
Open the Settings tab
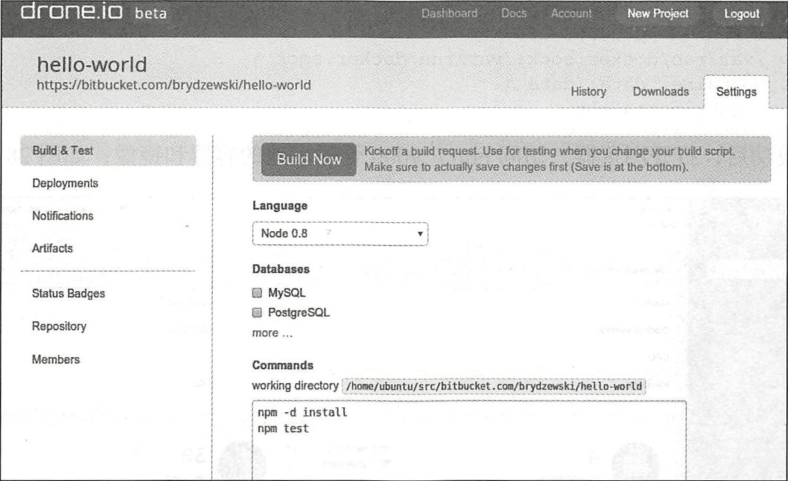pos(736,92)
